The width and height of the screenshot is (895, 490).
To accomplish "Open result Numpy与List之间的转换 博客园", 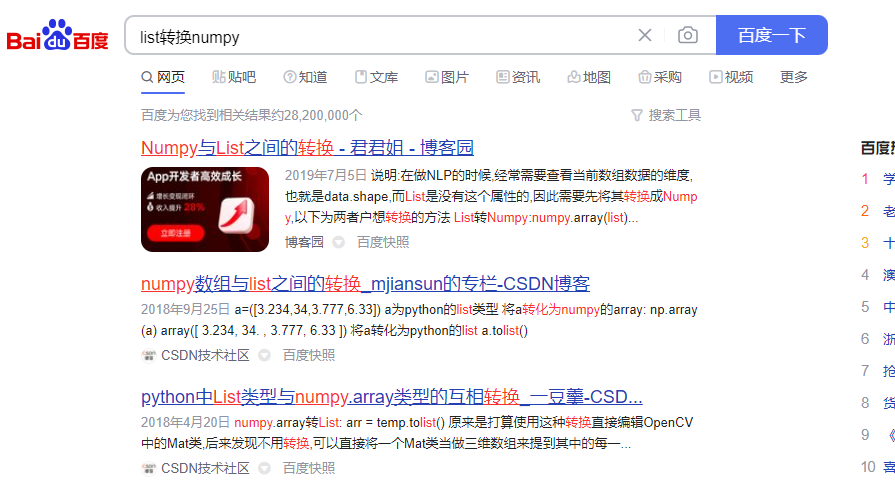I will click(x=307, y=148).
